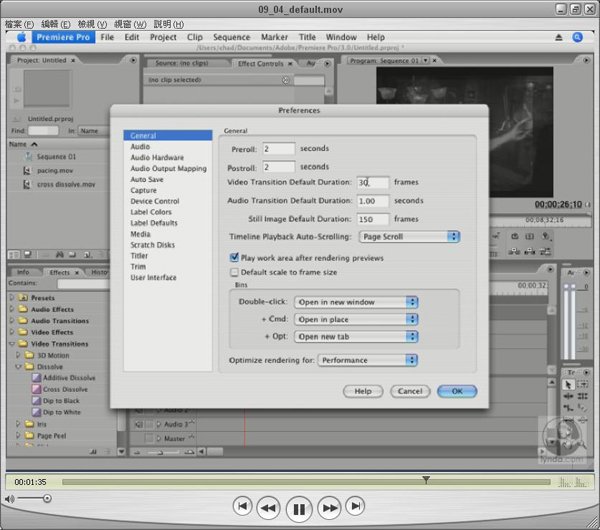The height and width of the screenshot is (530, 600).
Task: Click timeline zoom slider at bottom
Action: 160,452
